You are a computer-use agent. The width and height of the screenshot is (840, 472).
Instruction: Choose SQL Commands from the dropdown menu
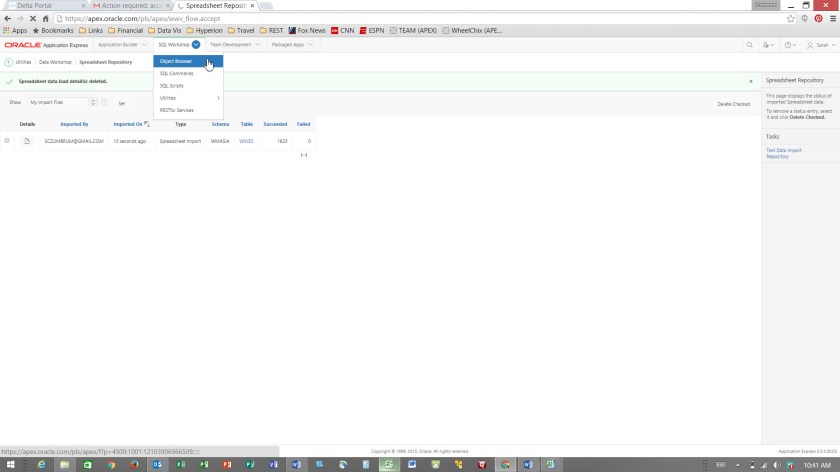[177, 74]
